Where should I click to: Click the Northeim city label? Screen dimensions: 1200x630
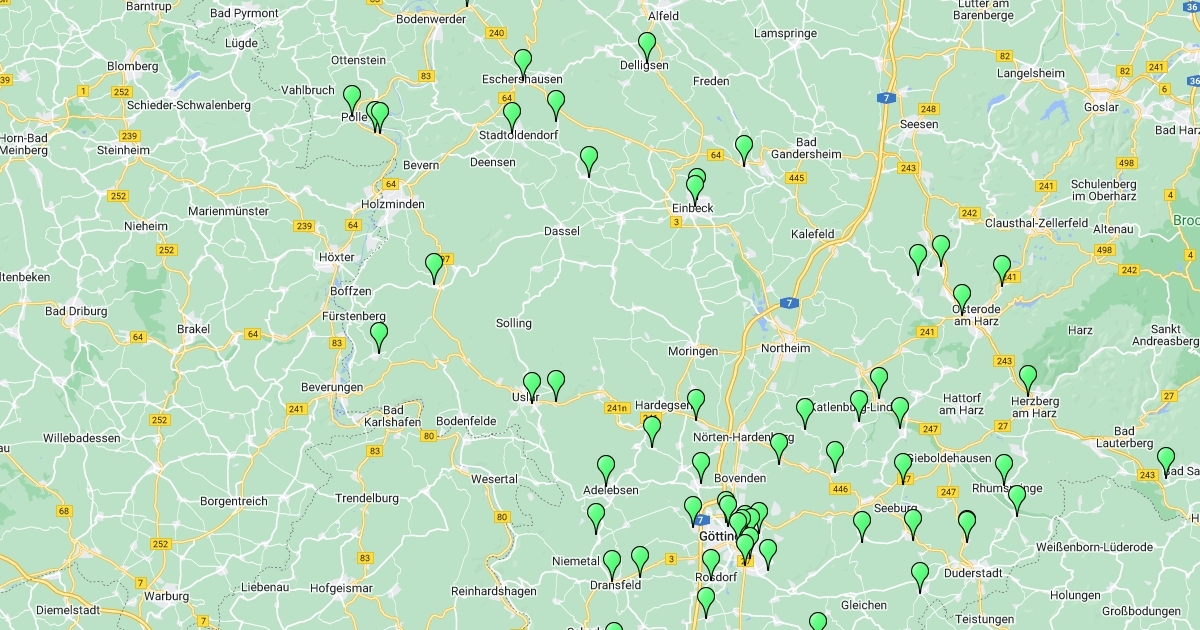(785, 348)
